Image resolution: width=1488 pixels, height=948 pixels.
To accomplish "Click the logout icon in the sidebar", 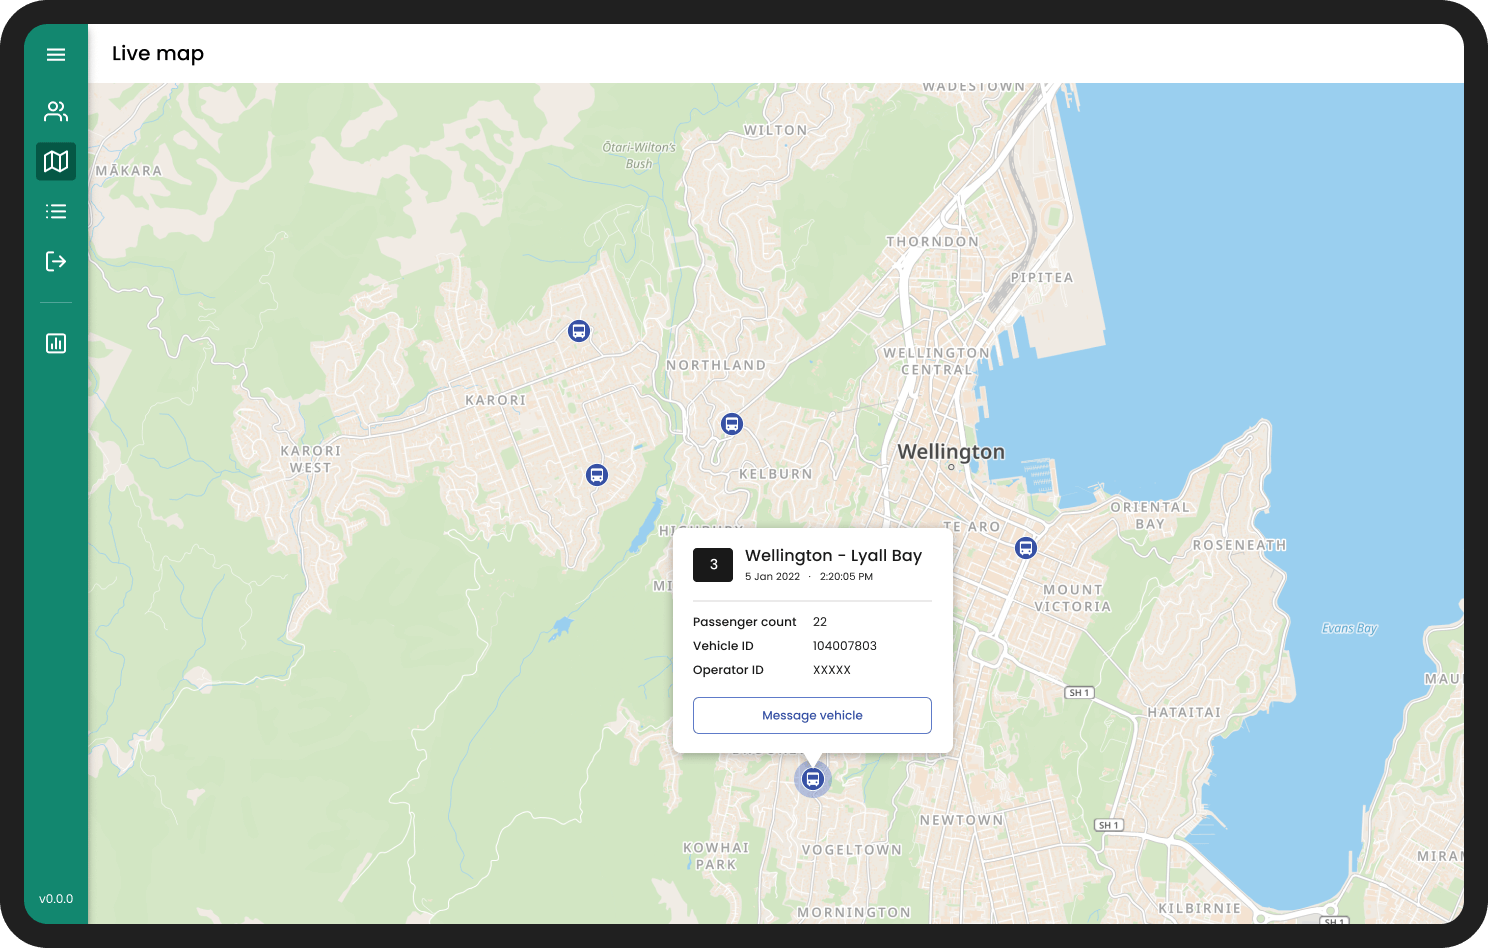I will pos(56,261).
